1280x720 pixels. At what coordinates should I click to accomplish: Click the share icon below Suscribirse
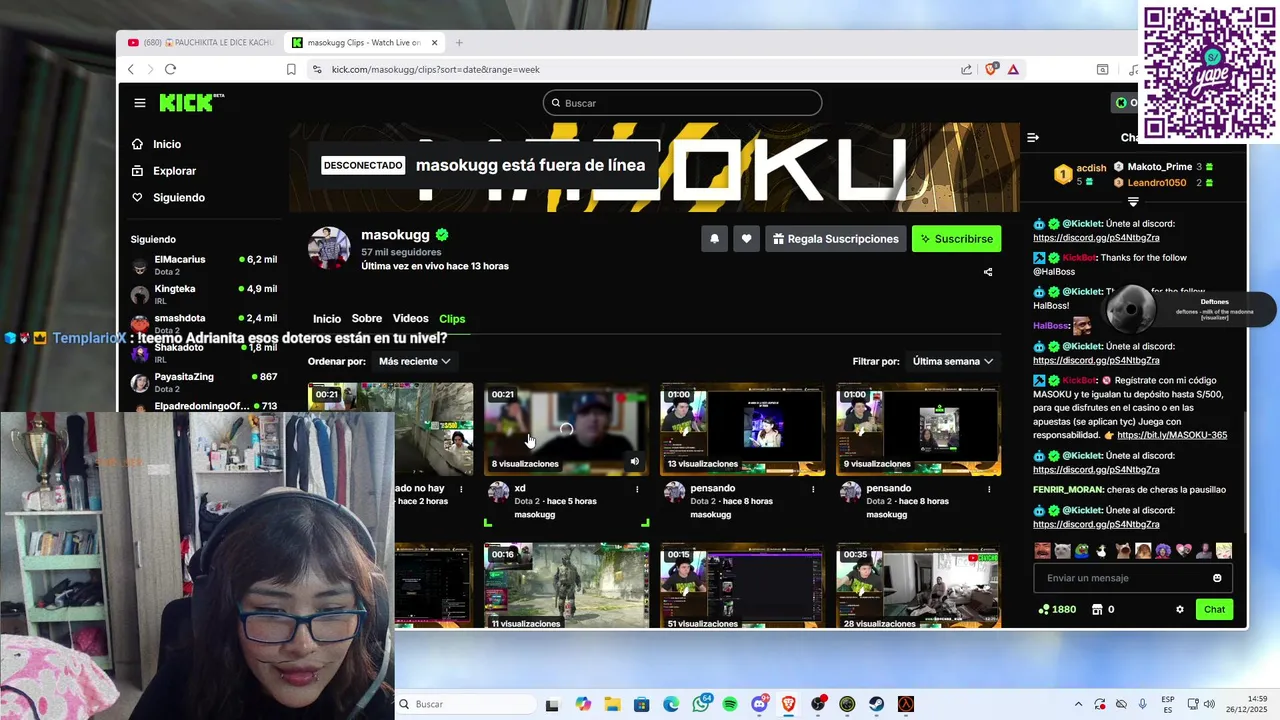click(x=988, y=272)
